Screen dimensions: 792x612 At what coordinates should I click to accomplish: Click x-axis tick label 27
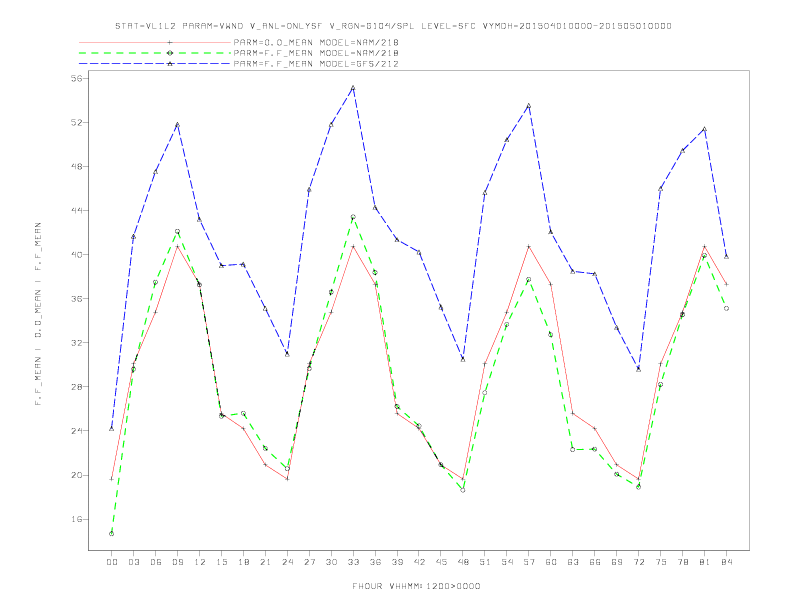pyautogui.click(x=309, y=562)
